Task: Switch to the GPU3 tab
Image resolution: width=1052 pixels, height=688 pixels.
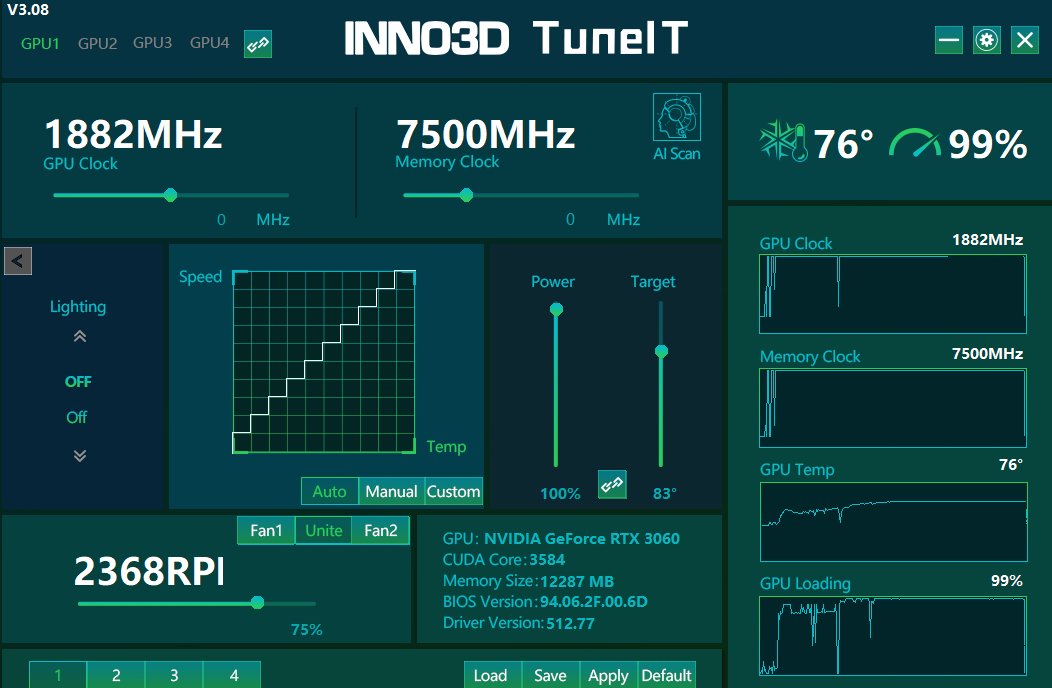Action: click(x=152, y=43)
